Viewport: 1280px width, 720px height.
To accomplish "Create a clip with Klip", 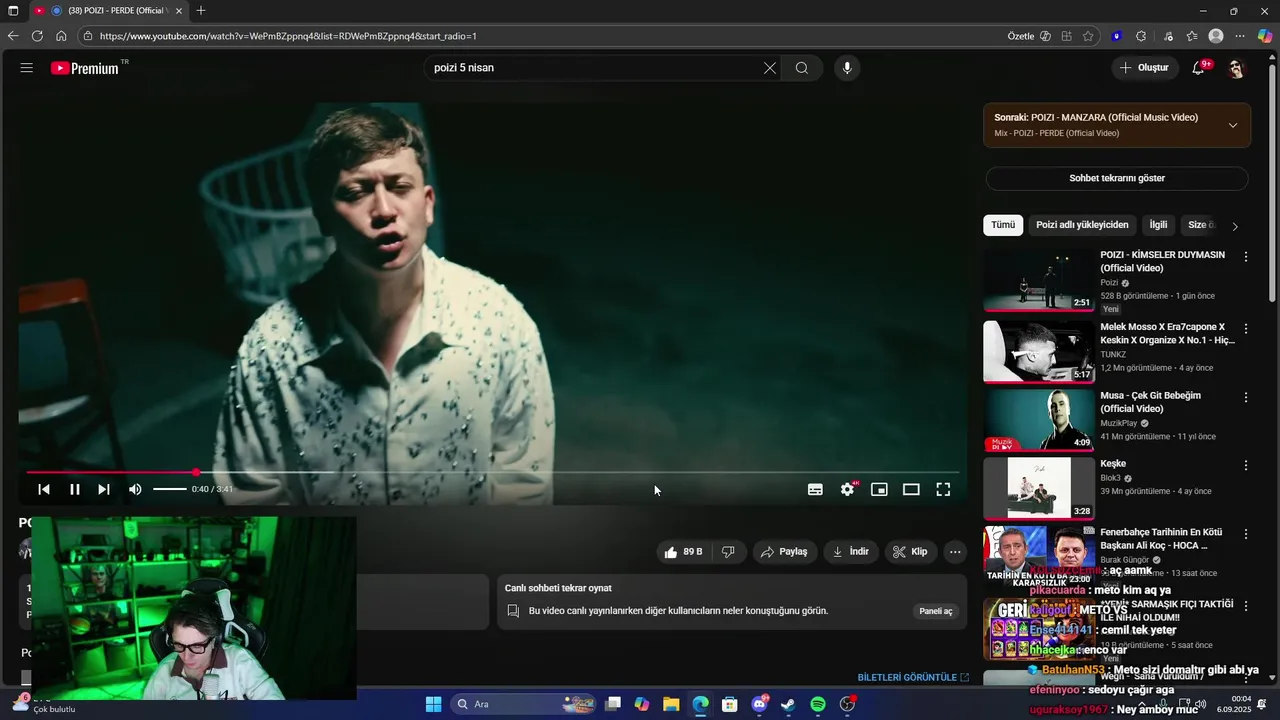I will [910, 551].
